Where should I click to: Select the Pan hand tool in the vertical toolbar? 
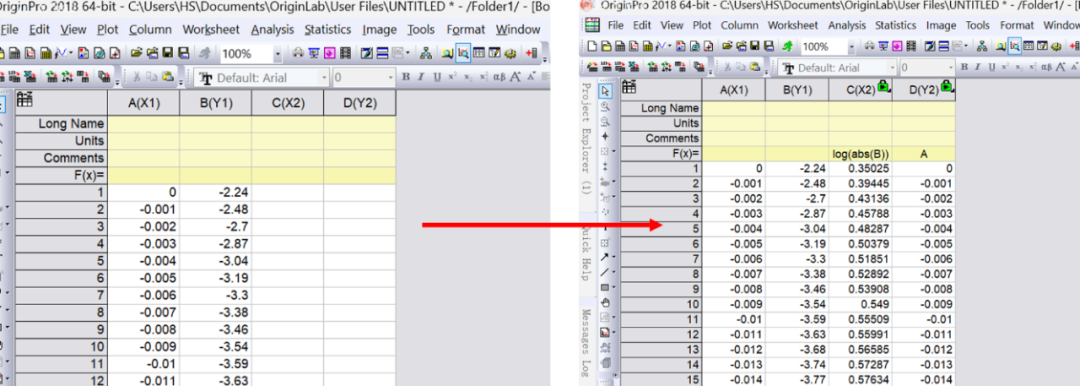tap(605, 302)
